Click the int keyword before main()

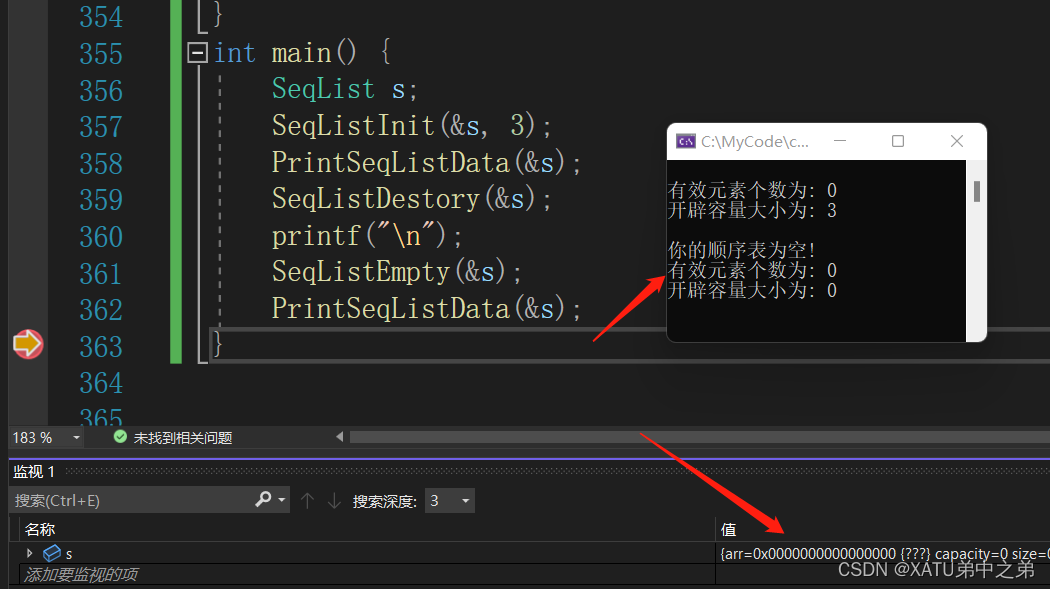click(234, 53)
